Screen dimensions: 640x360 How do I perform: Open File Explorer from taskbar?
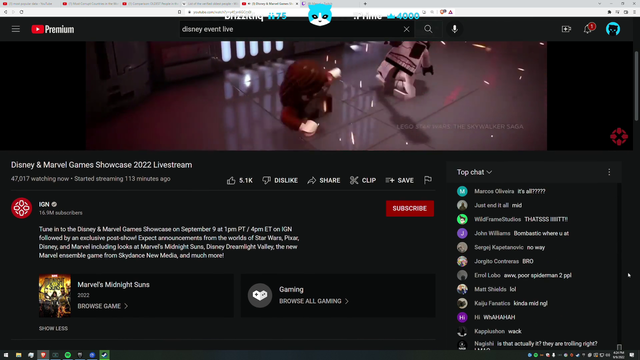(18, 355)
